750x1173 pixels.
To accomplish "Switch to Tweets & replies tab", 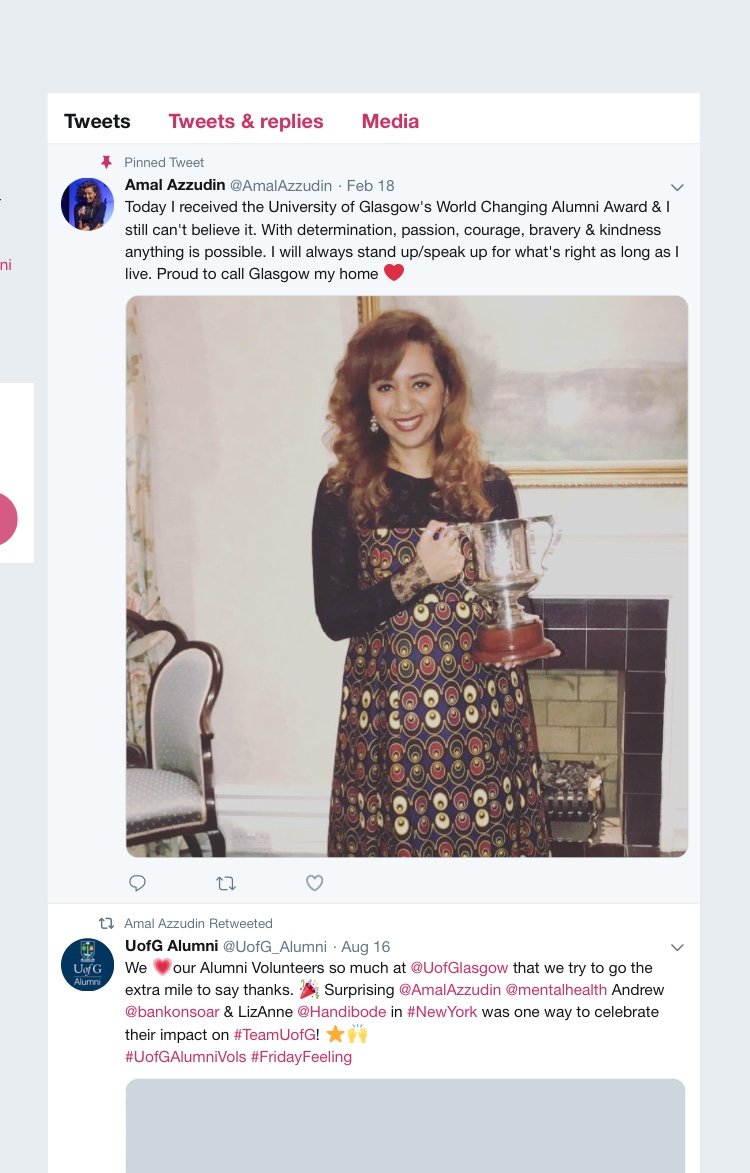I will coord(246,121).
